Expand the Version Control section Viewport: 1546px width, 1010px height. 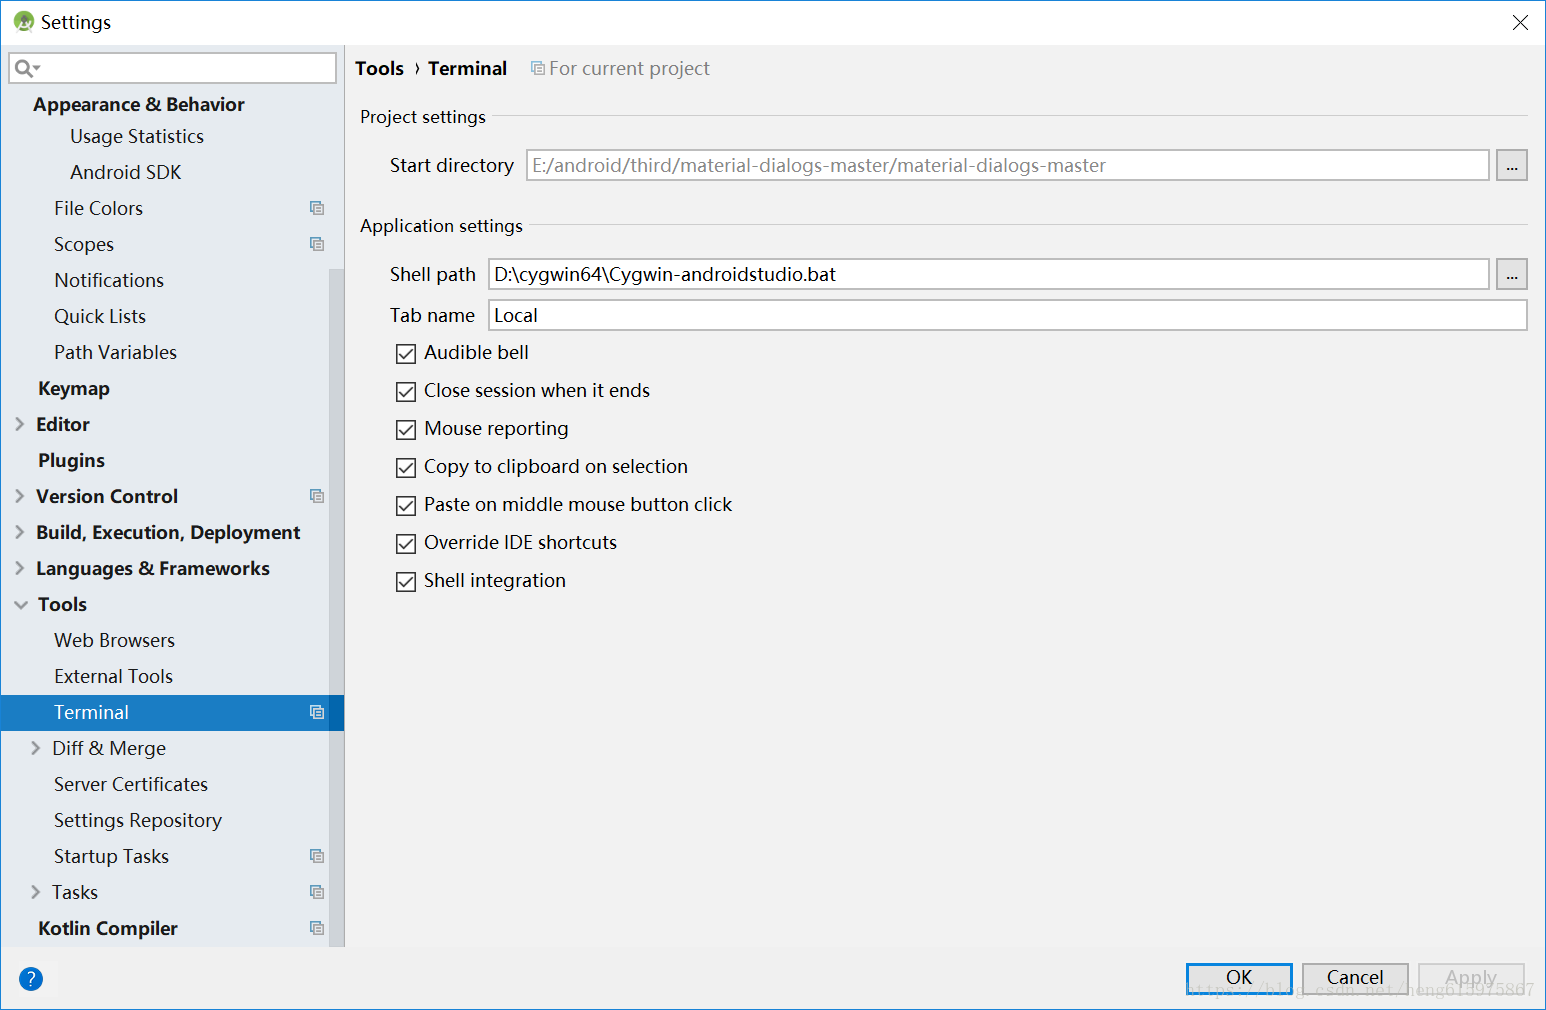20,496
